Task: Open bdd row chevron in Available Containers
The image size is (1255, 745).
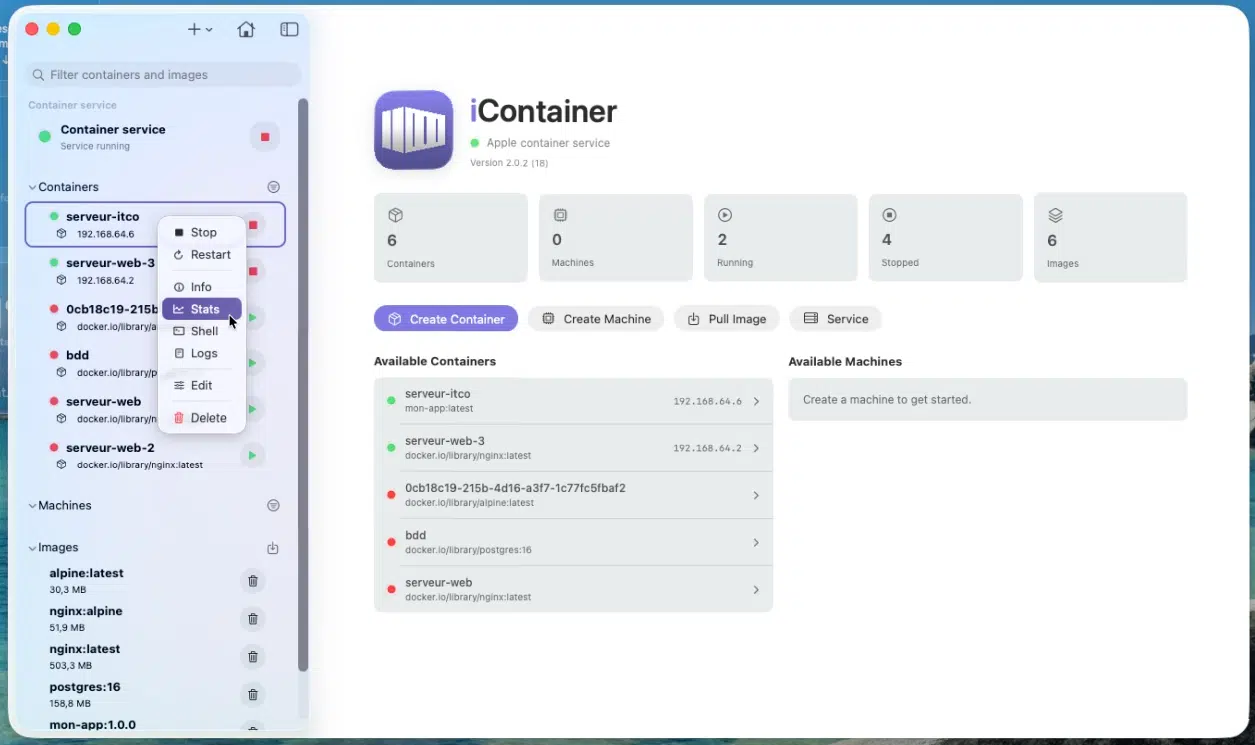Action: click(x=756, y=542)
